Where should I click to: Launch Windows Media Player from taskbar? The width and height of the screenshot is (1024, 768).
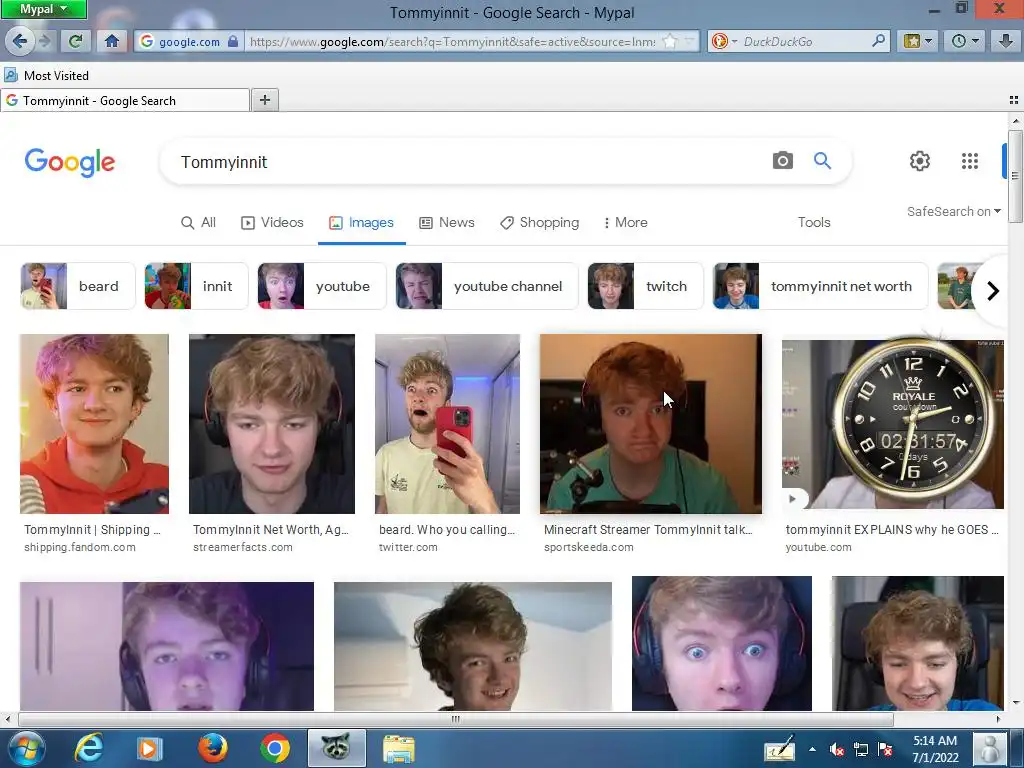pyautogui.click(x=149, y=748)
